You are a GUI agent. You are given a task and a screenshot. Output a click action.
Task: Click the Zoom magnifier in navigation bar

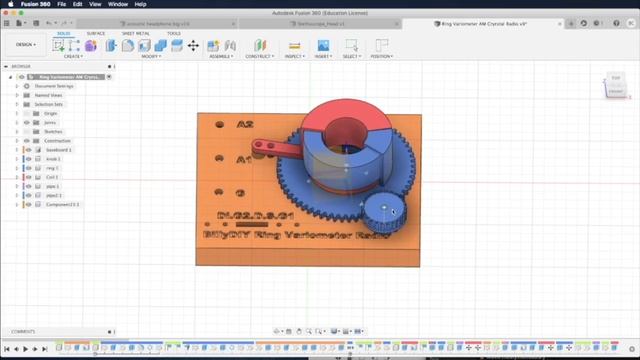(x=309, y=331)
